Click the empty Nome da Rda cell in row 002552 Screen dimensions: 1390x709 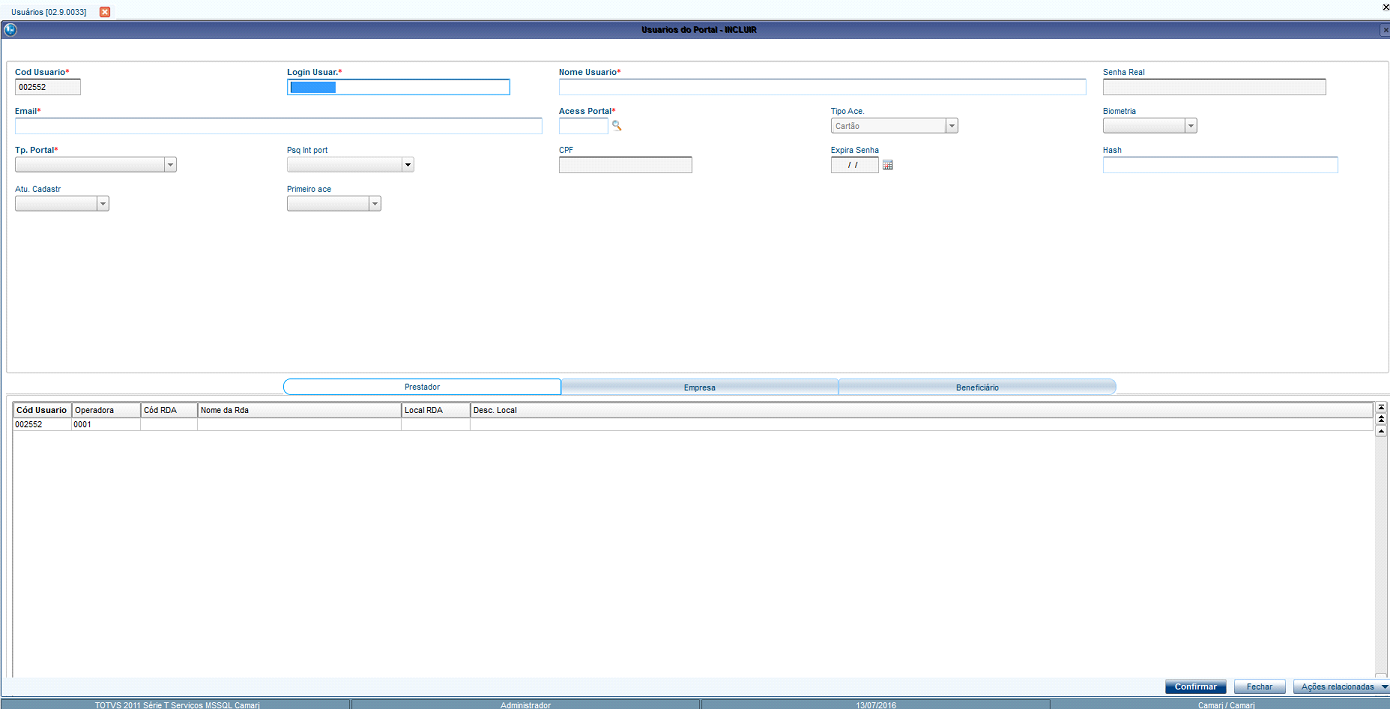(299, 424)
